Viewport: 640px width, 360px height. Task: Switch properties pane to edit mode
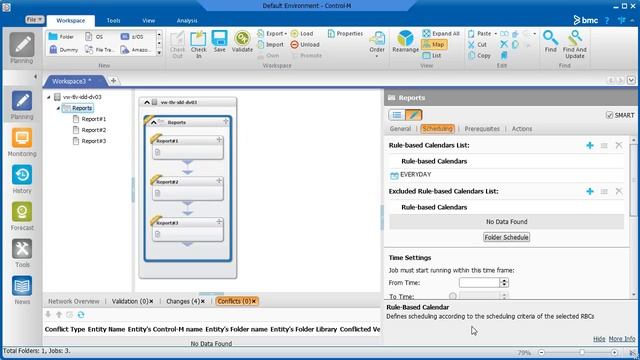[413, 115]
